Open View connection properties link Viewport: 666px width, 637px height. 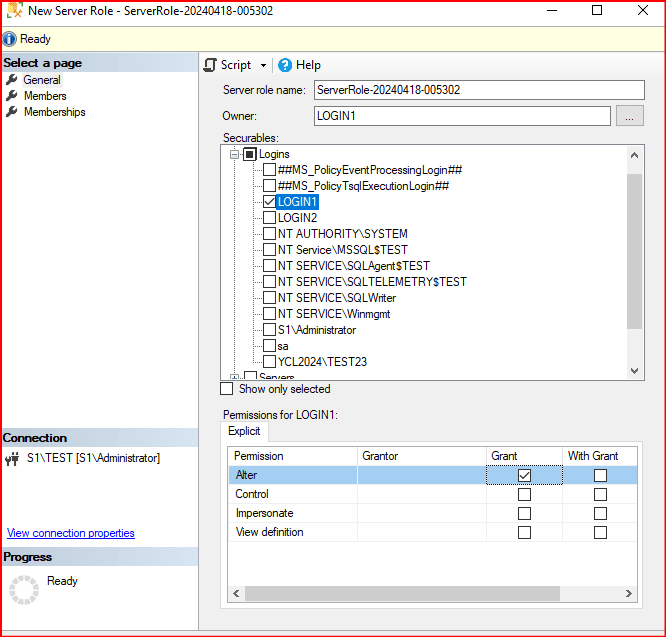click(71, 533)
